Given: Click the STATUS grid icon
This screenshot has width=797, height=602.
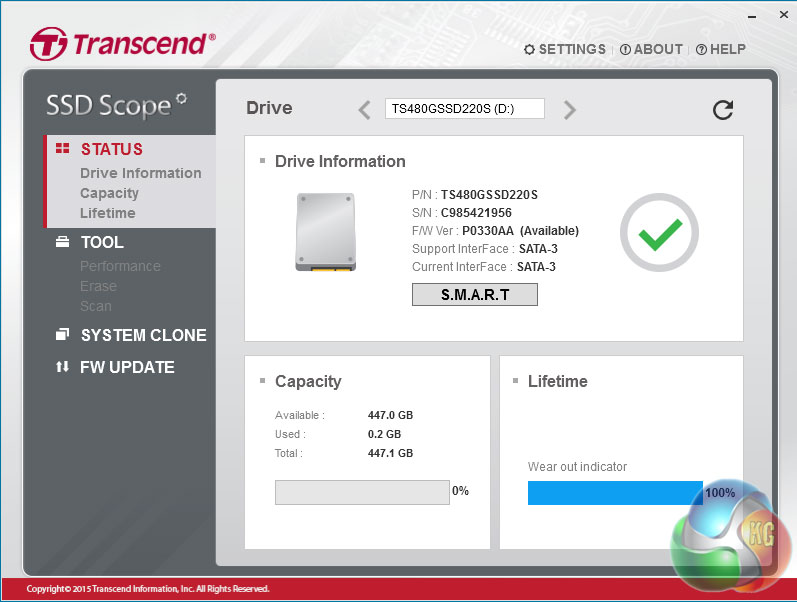Looking at the screenshot, I should click(63, 148).
